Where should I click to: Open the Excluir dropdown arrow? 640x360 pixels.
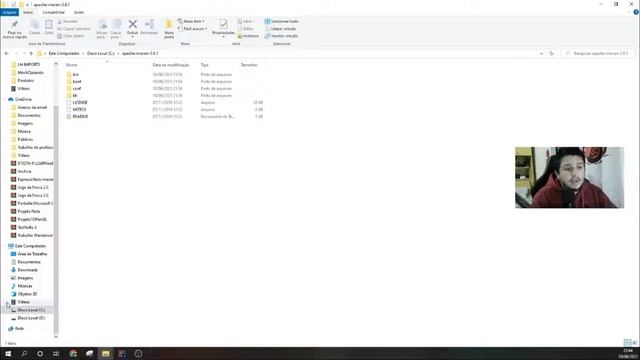132,37
